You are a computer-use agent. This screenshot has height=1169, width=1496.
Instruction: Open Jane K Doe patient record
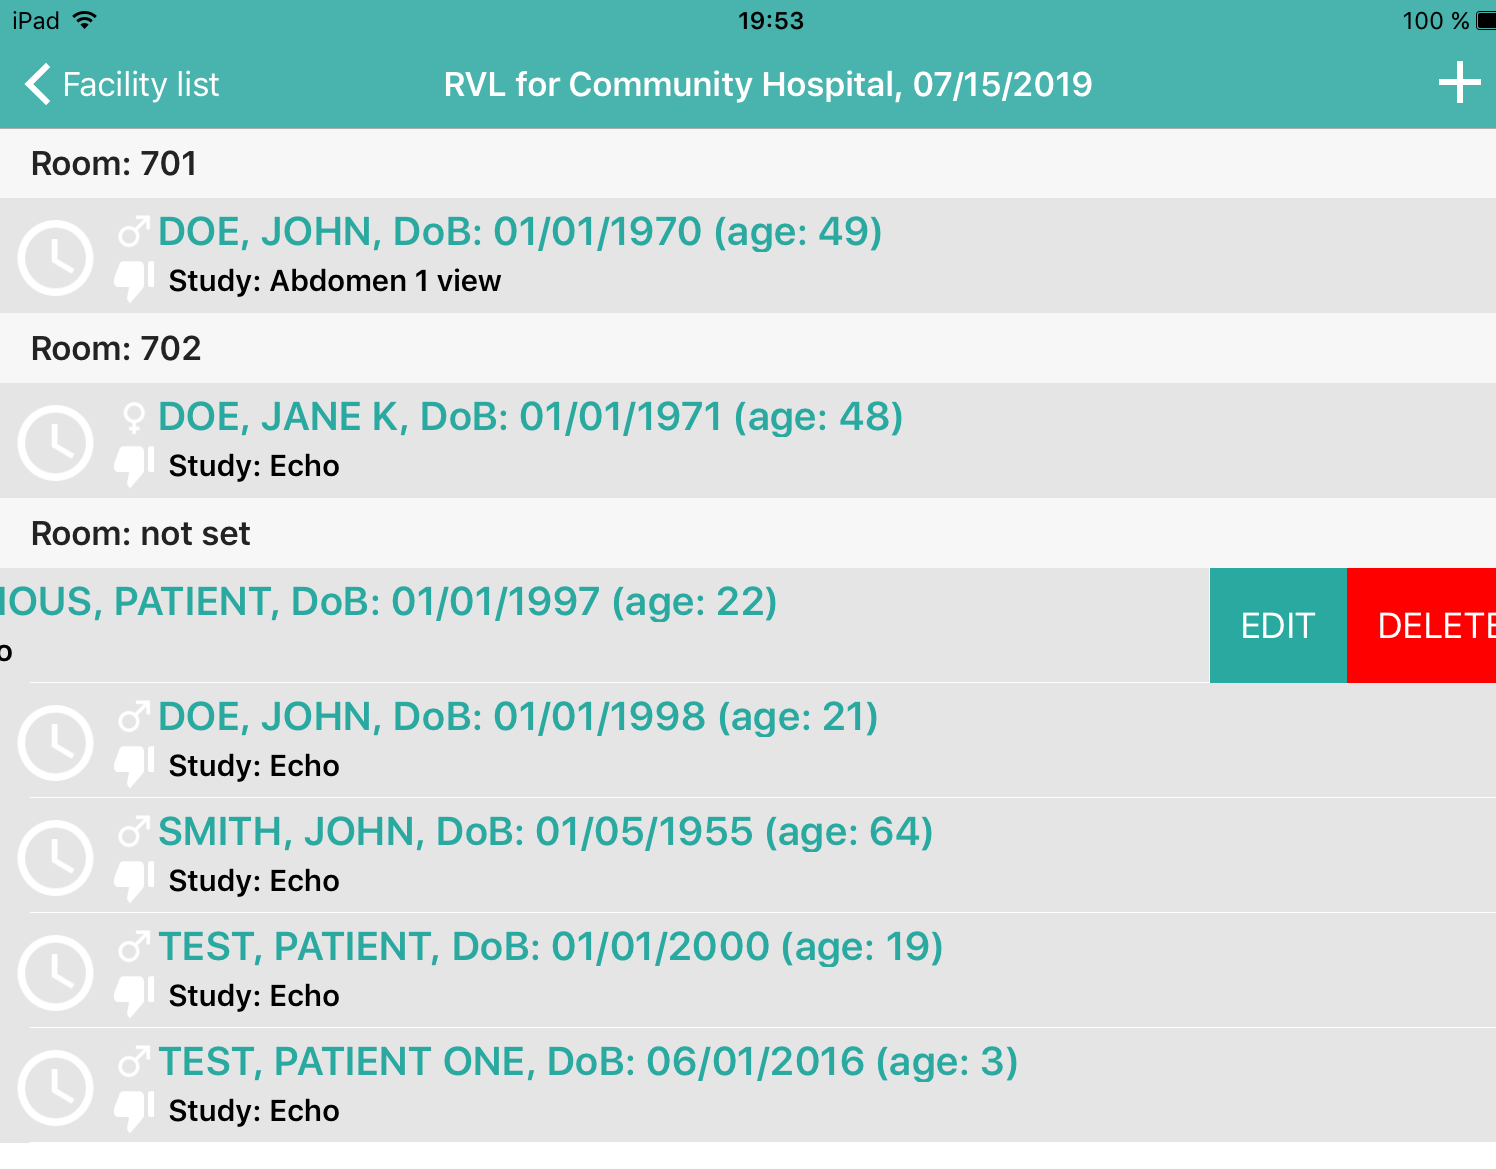tap(530, 418)
